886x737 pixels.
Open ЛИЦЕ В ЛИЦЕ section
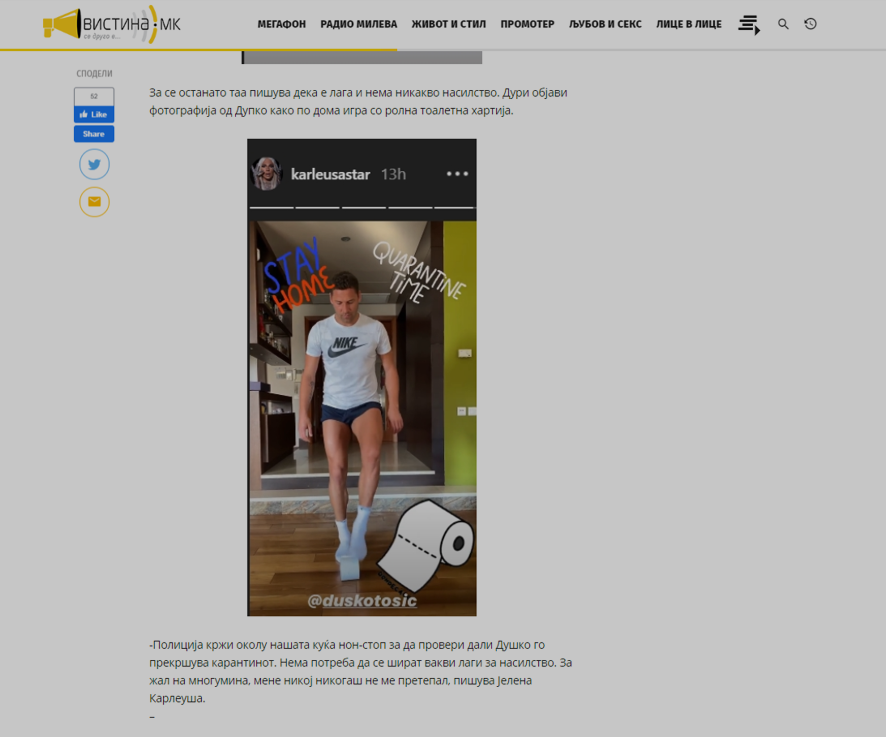tap(688, 24)
